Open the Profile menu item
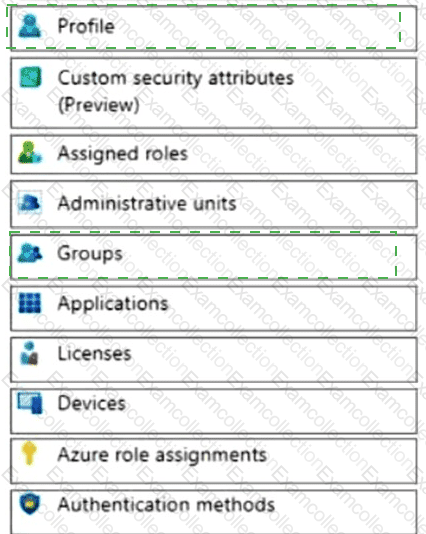This screenshot has height=534, width=426. click(214, 29)
